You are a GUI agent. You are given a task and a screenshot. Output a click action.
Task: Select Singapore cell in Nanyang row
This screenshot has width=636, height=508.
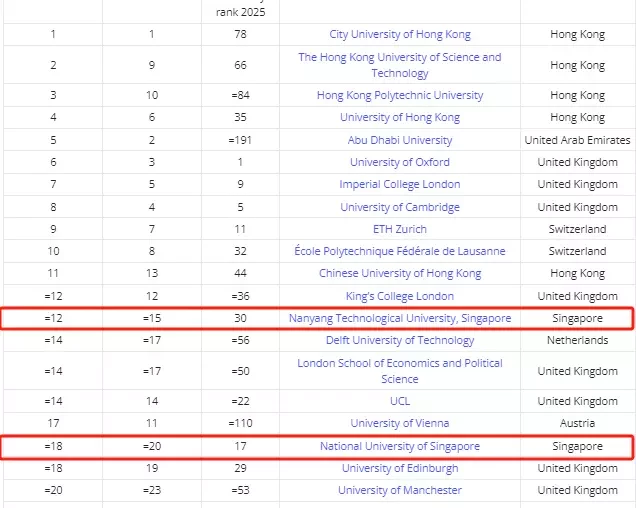pos(578,318)
